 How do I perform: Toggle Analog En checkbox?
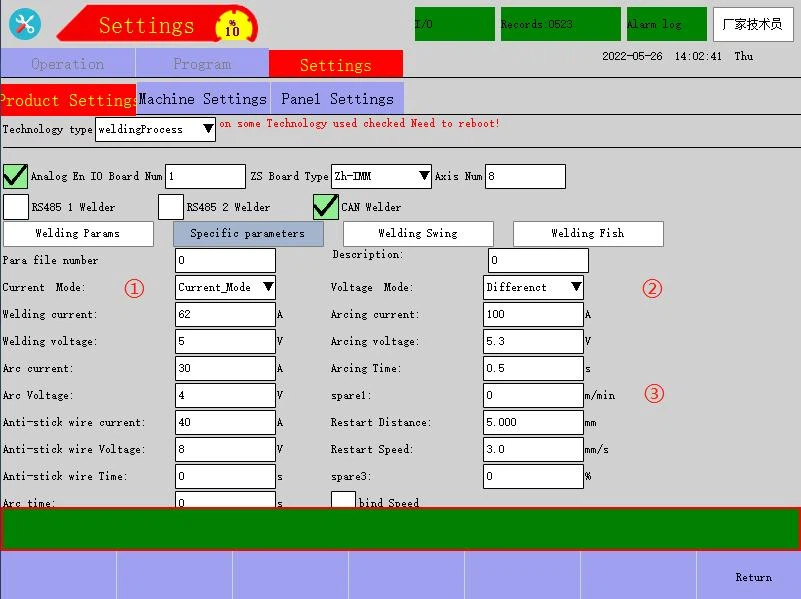[15, 176]
